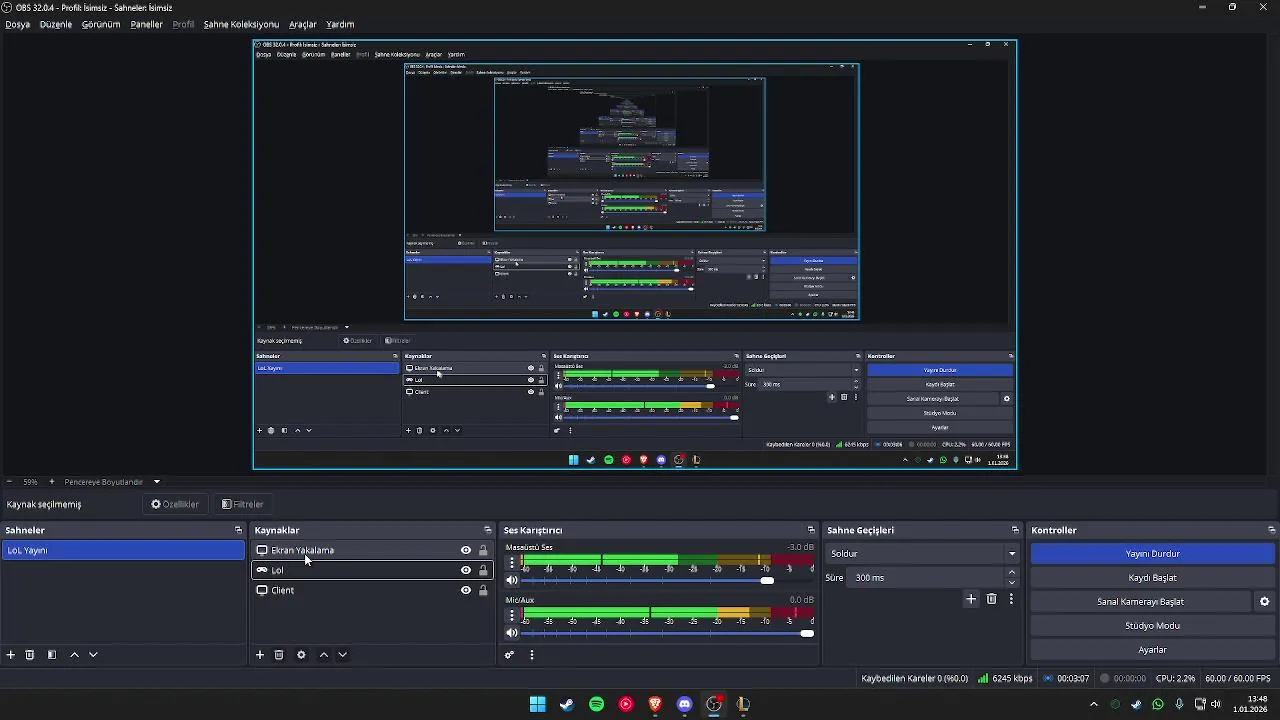The height and width of the screenshot is (720, 1280).
Task: Open Sahne Koleksiyonu menu
Action: coord(241,24)
